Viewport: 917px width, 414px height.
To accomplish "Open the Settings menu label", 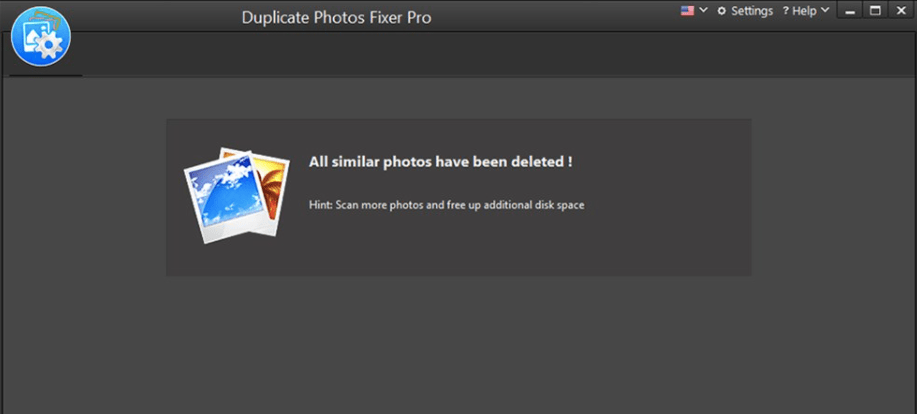I will 752,11.
